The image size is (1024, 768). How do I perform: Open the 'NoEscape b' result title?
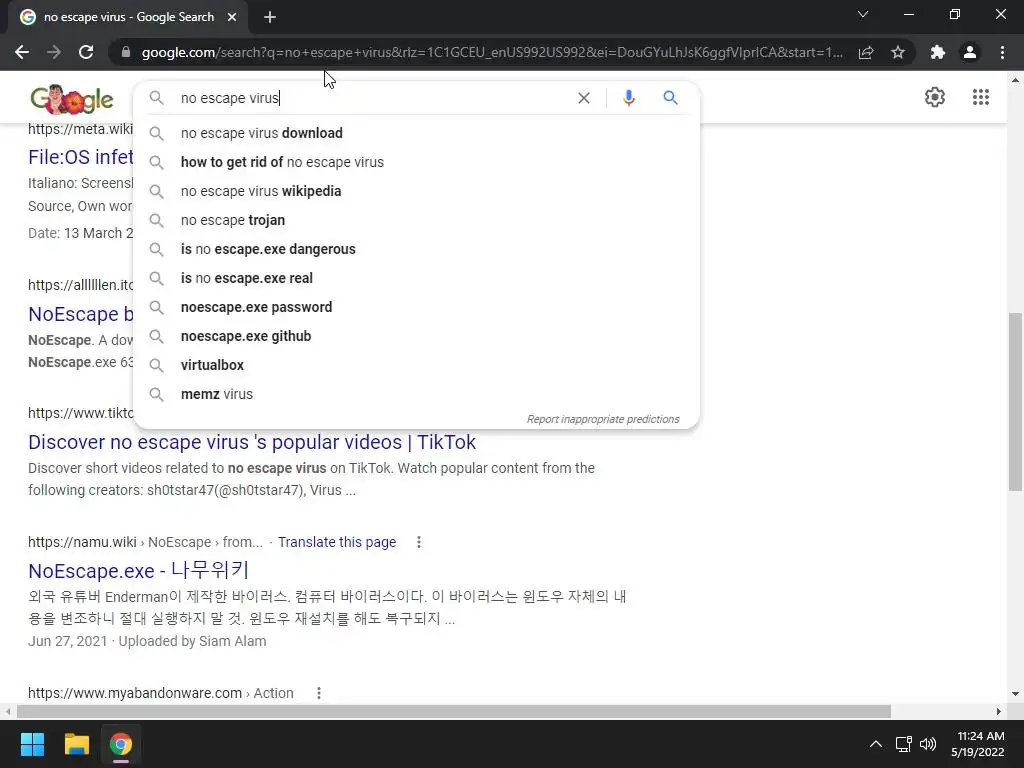coord(80,314)
